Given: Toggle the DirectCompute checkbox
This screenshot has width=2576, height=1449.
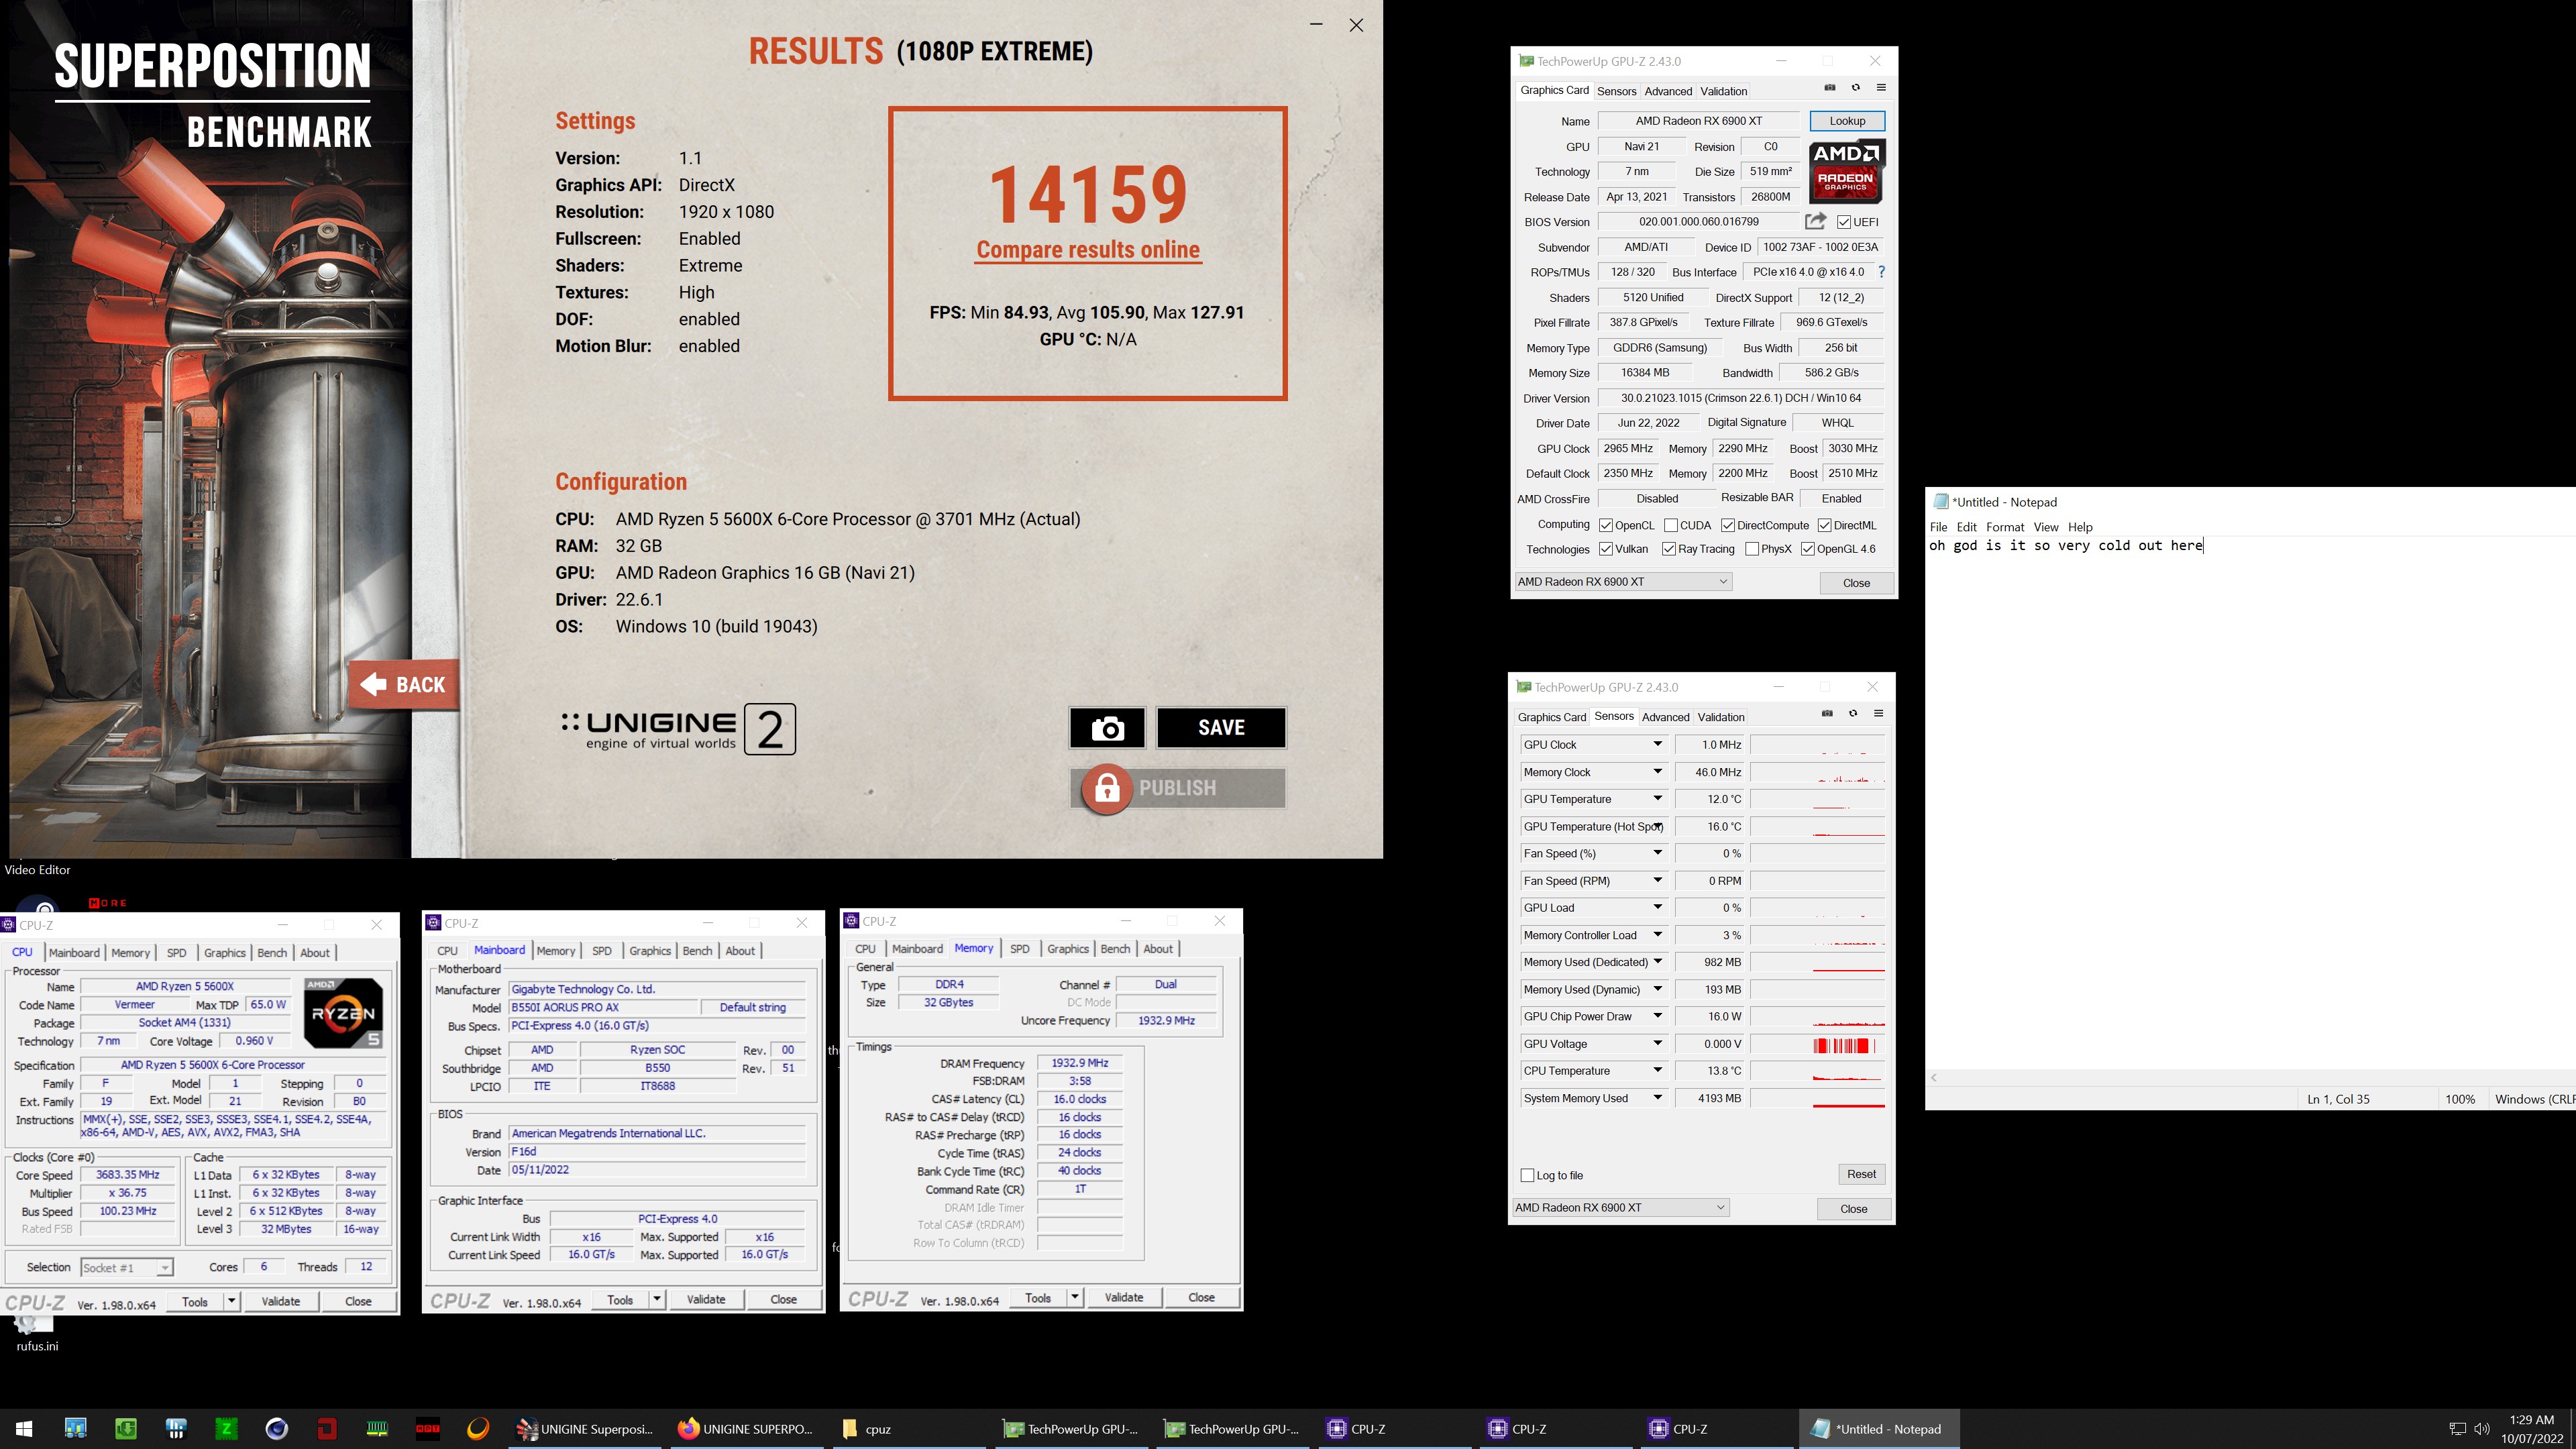Looking at the screenshot, I should [1727, 525].
